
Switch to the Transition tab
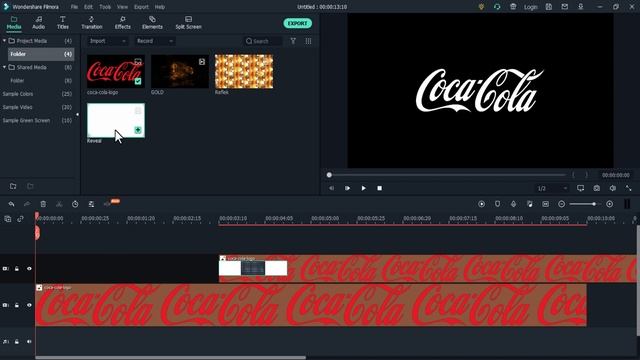[91, 23]
